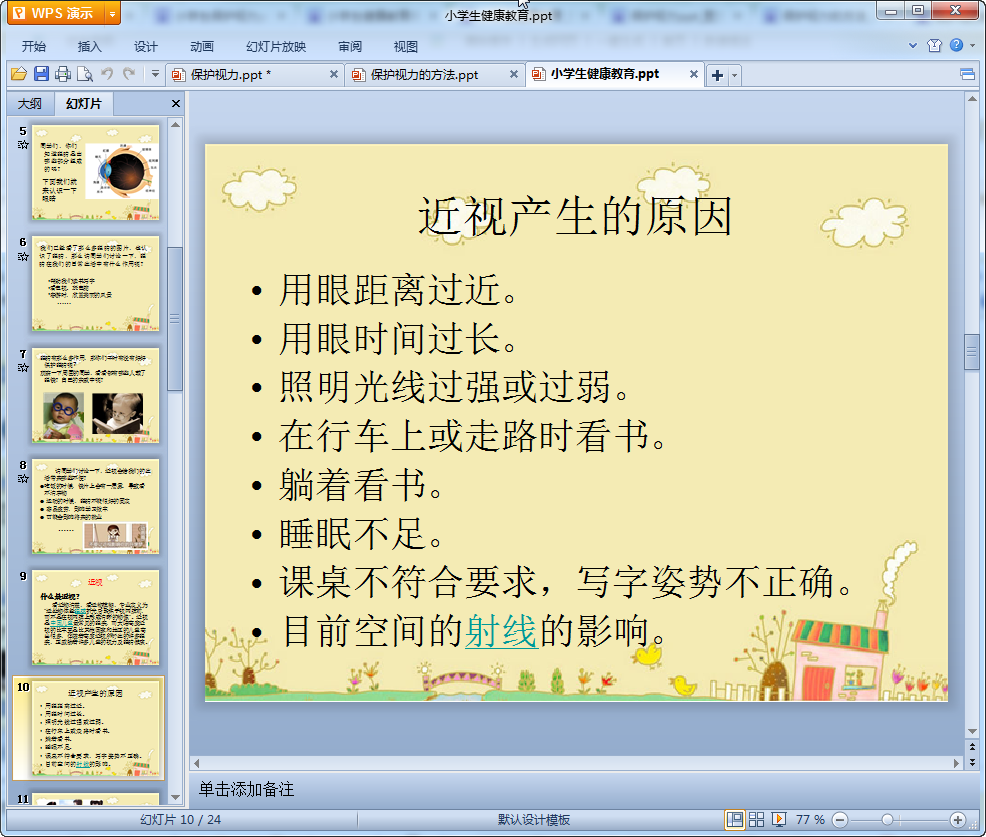Switch to the 大纲 outline tab
This screenshot has width=986, height=837.
[30, 104]
